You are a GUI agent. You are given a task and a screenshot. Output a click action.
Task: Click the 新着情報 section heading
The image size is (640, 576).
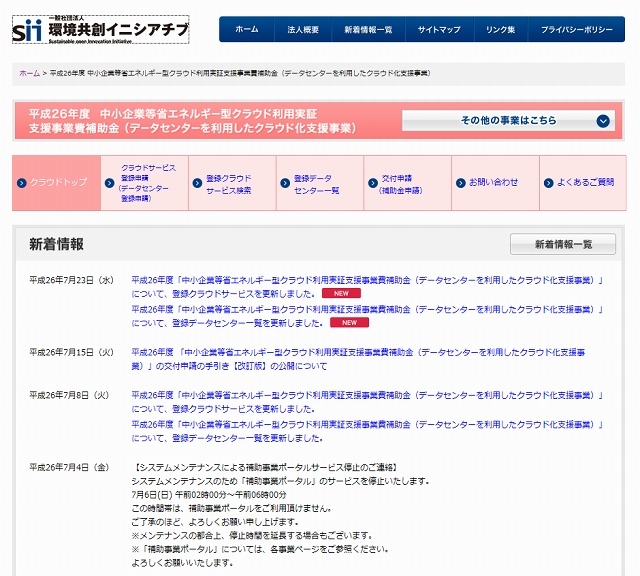coord(56,244)
